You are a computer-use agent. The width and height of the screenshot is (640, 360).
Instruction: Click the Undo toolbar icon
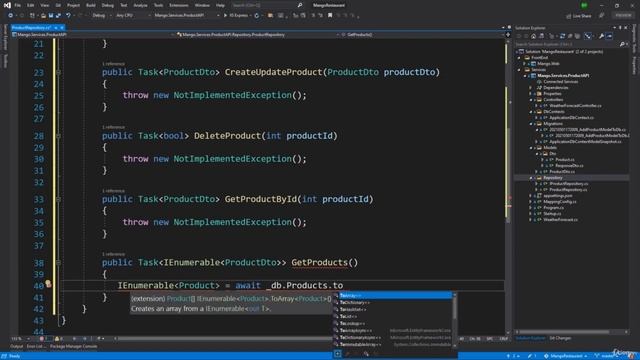(68, 16)
